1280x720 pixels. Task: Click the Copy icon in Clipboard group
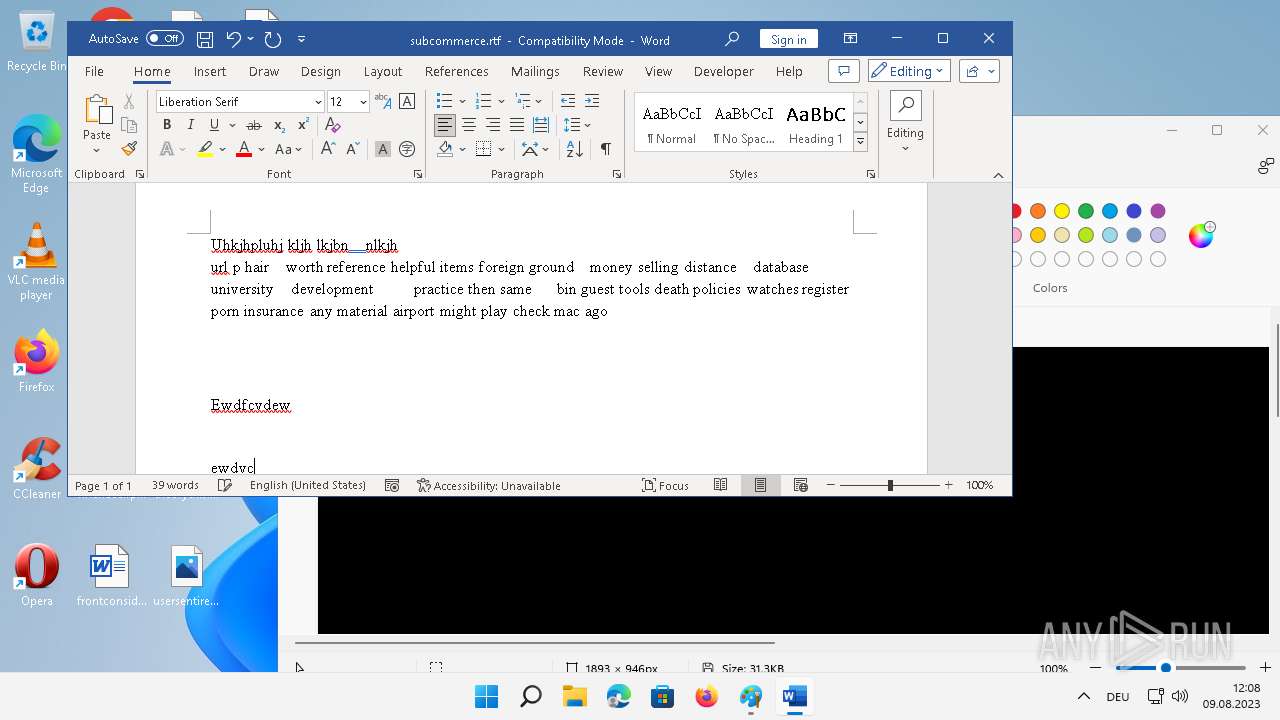click(x=129, y=125)
